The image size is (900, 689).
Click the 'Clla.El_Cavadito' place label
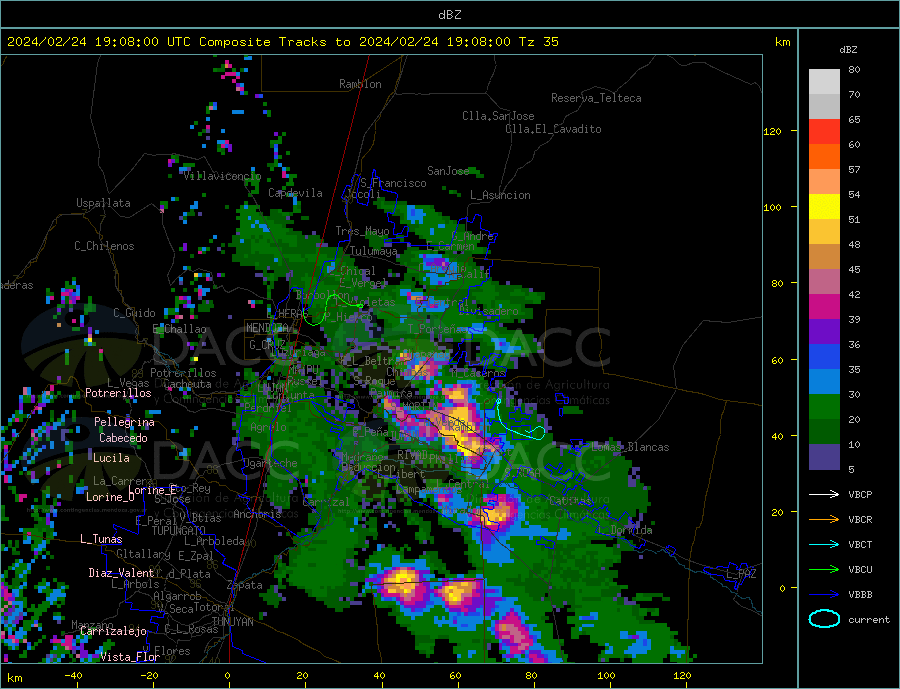click(x=553, y=129)
